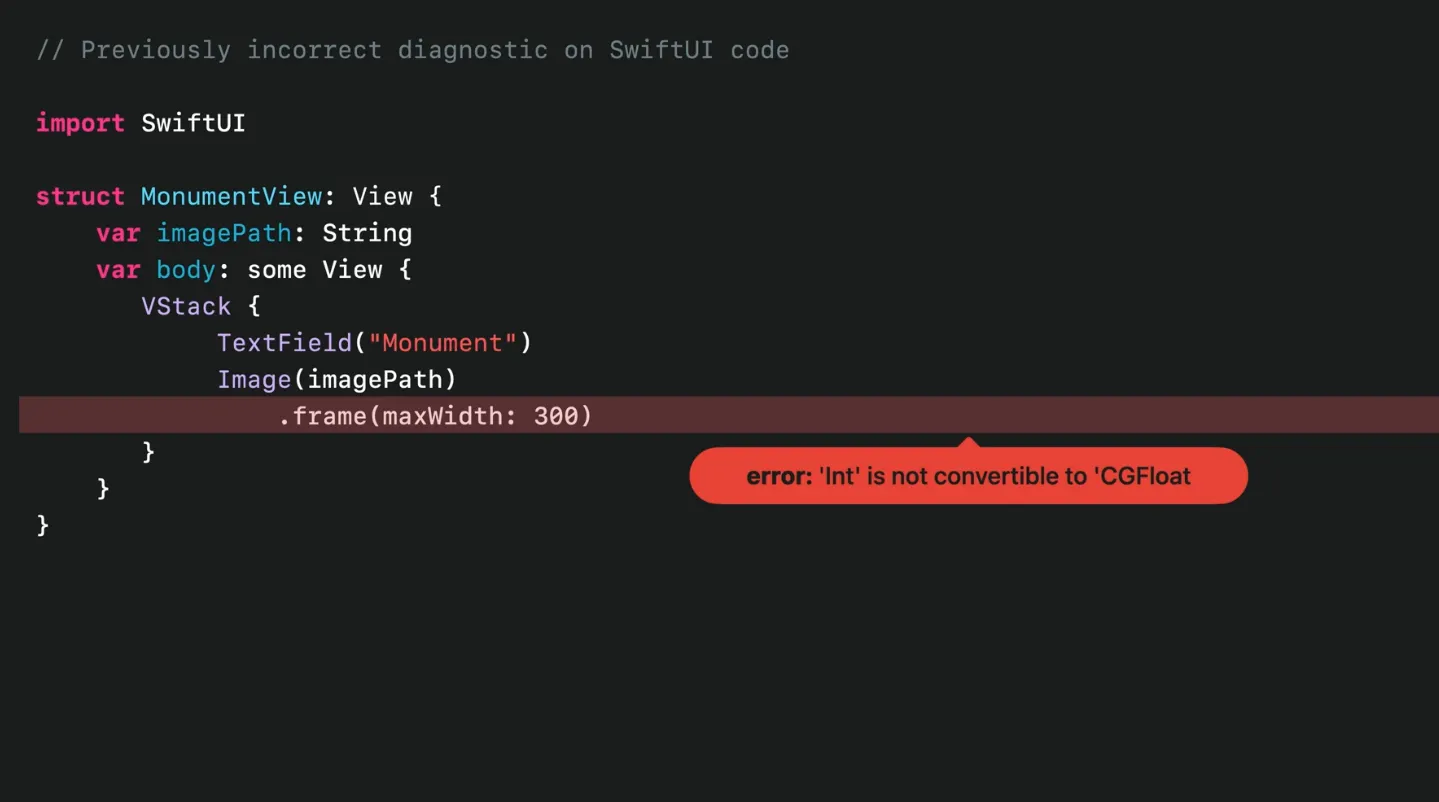Image resolution: width=1439 pixels, height=802 pixels.
Task: Click the top comment line text
Action: (x=412, y=50)
